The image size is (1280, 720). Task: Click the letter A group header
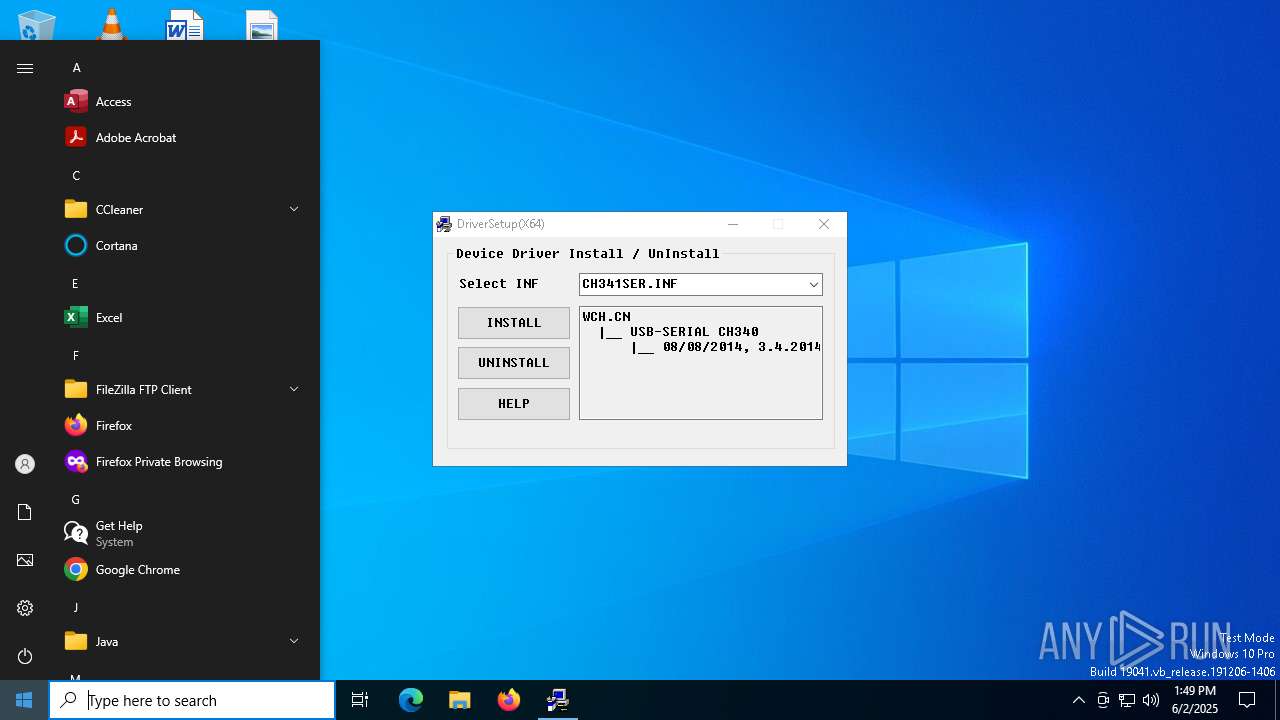pos(76,68)
